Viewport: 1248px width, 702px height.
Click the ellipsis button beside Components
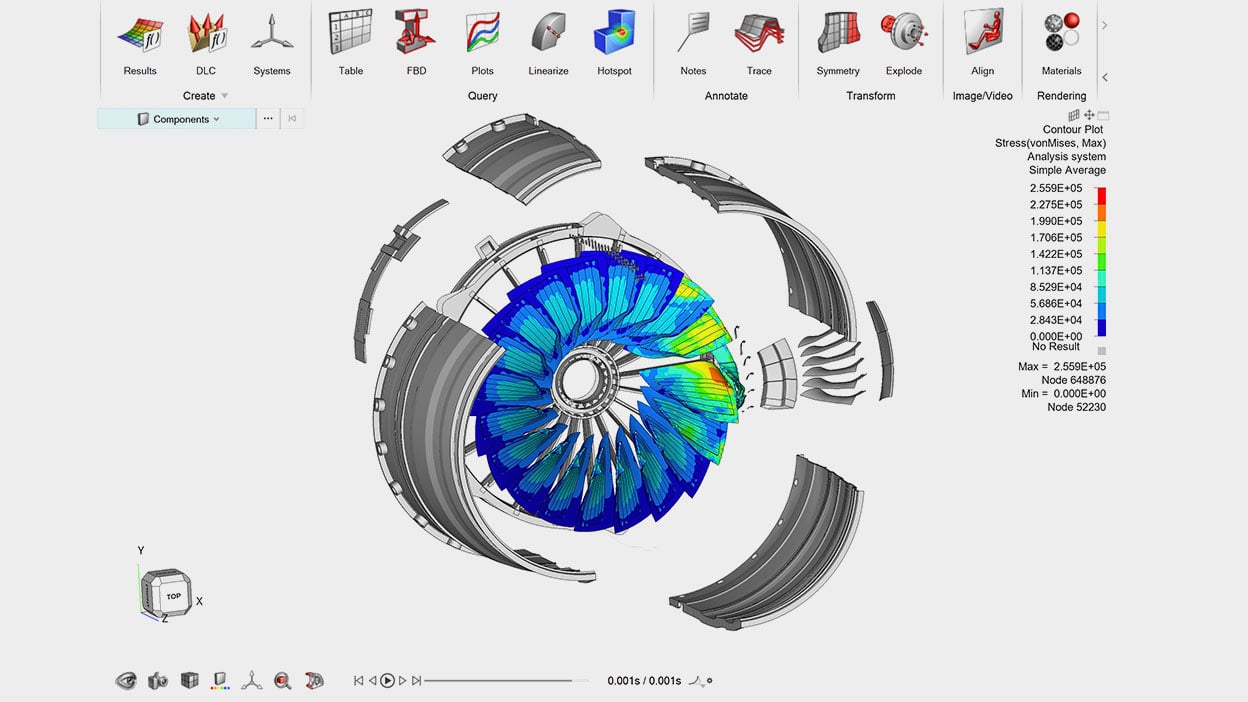268,119
